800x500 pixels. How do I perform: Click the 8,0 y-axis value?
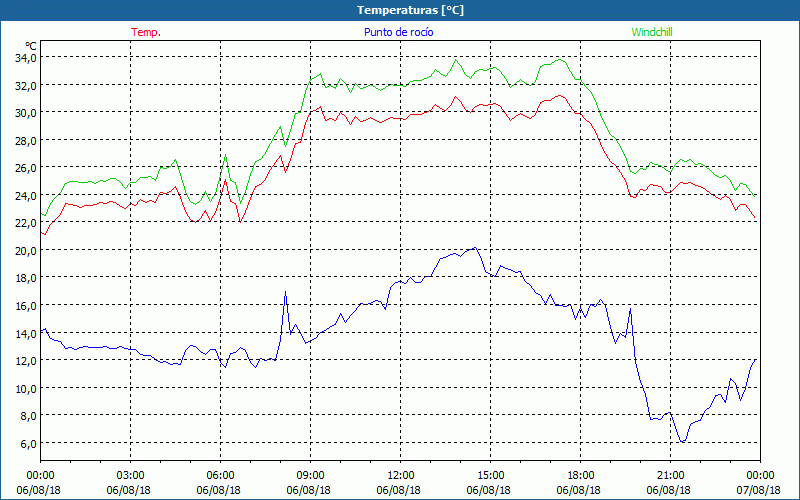click(28, 416)
